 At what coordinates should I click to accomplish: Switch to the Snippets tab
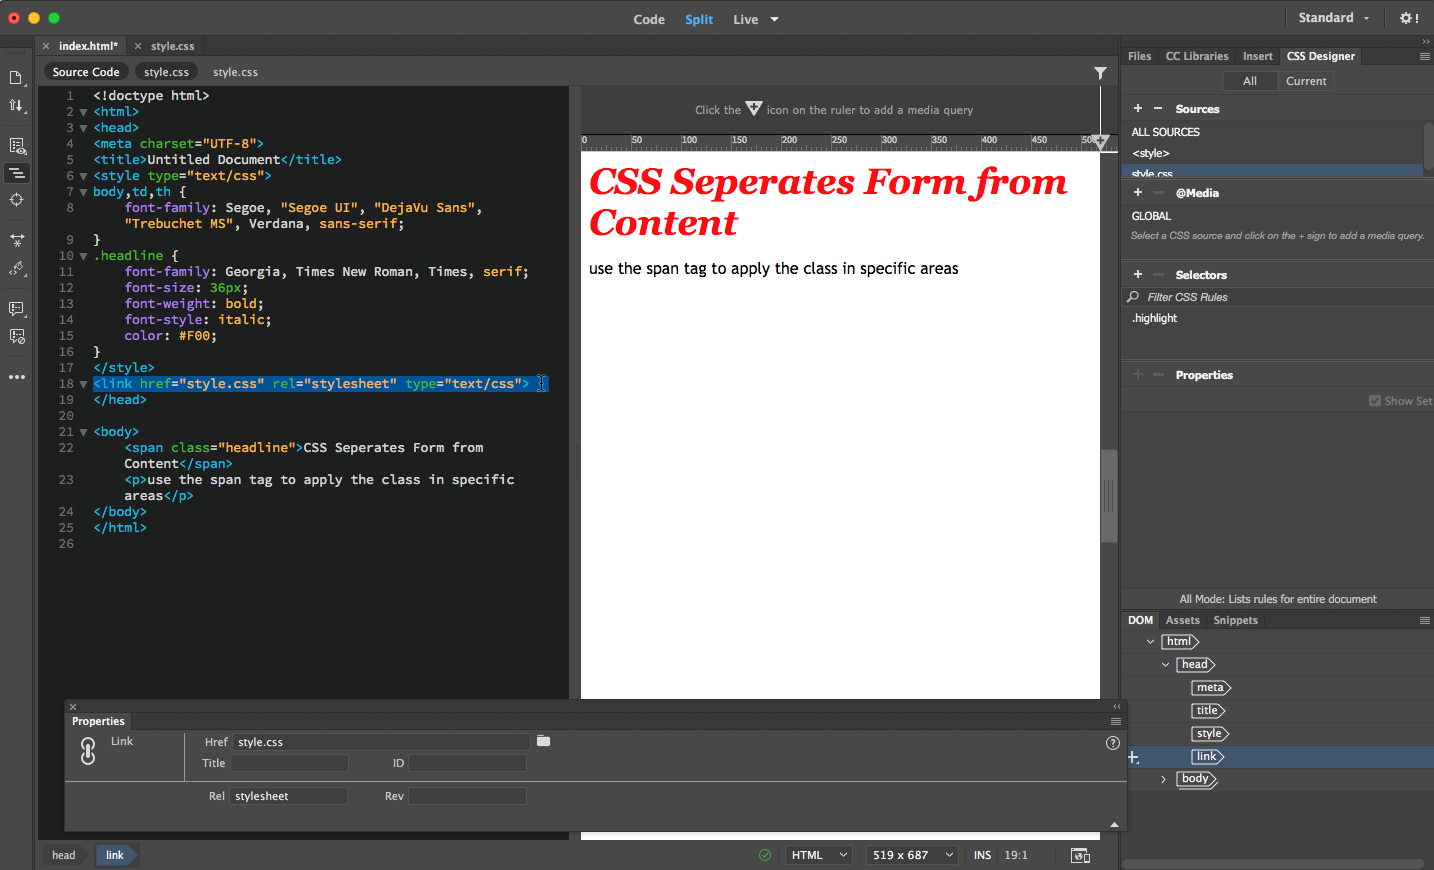(x=1235, y=620)
